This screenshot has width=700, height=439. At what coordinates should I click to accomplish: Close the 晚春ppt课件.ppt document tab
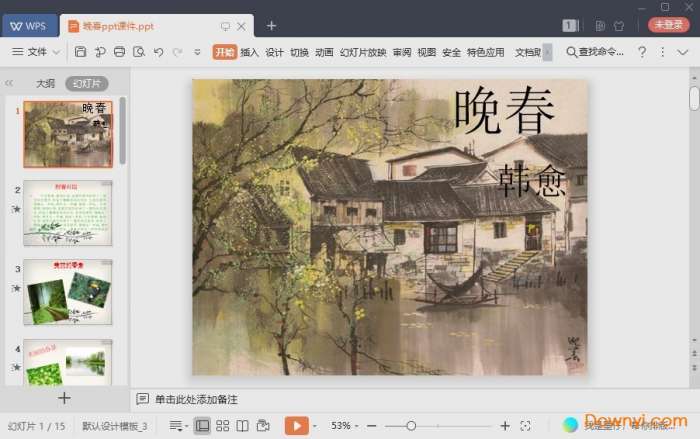(241, 26)
